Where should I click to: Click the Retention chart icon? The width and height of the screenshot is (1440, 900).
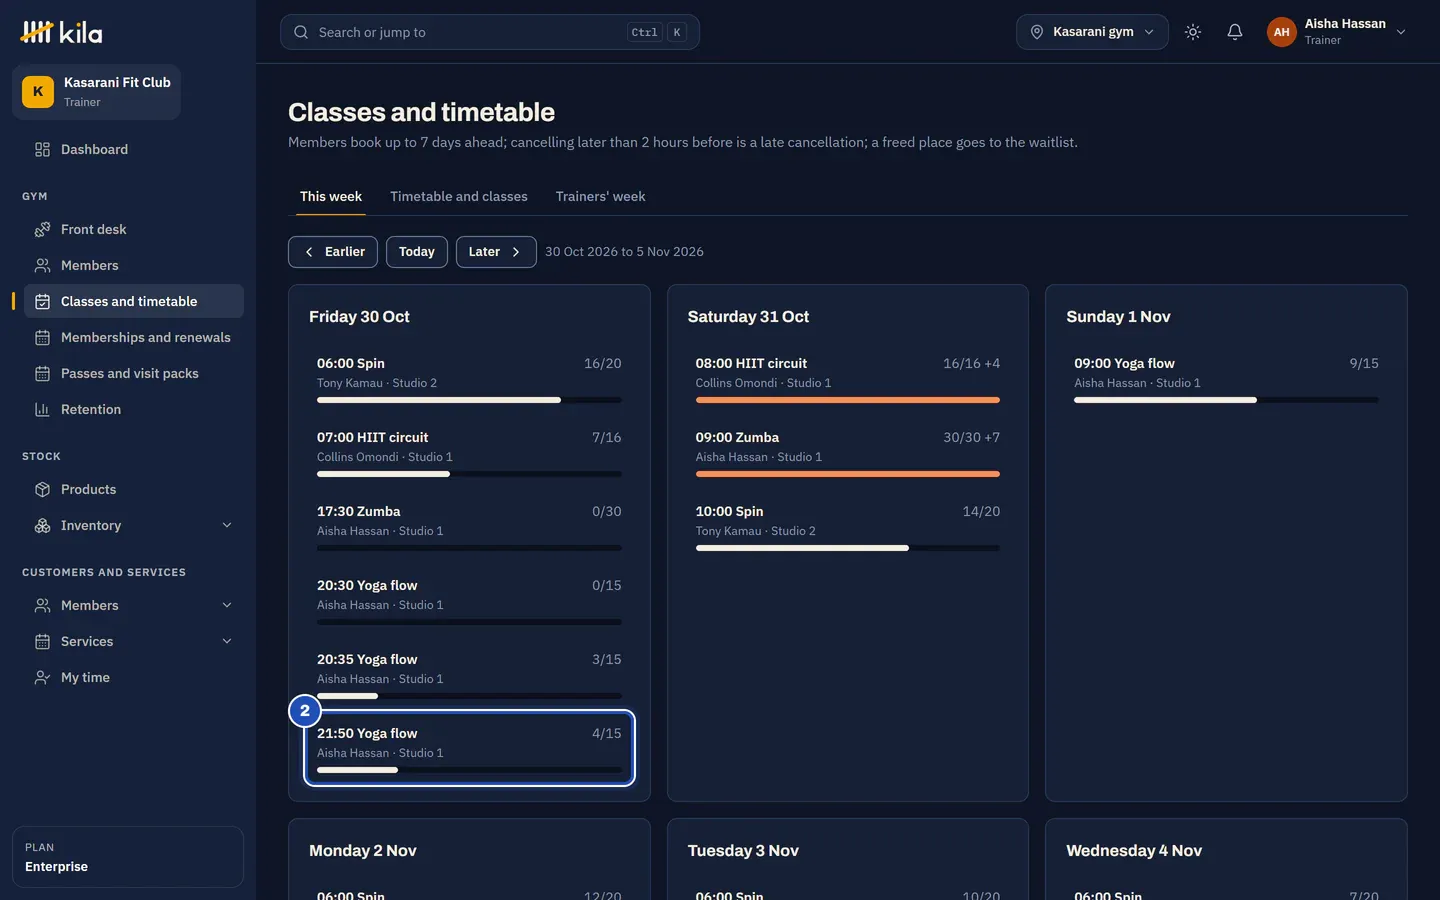click(42, 409)
